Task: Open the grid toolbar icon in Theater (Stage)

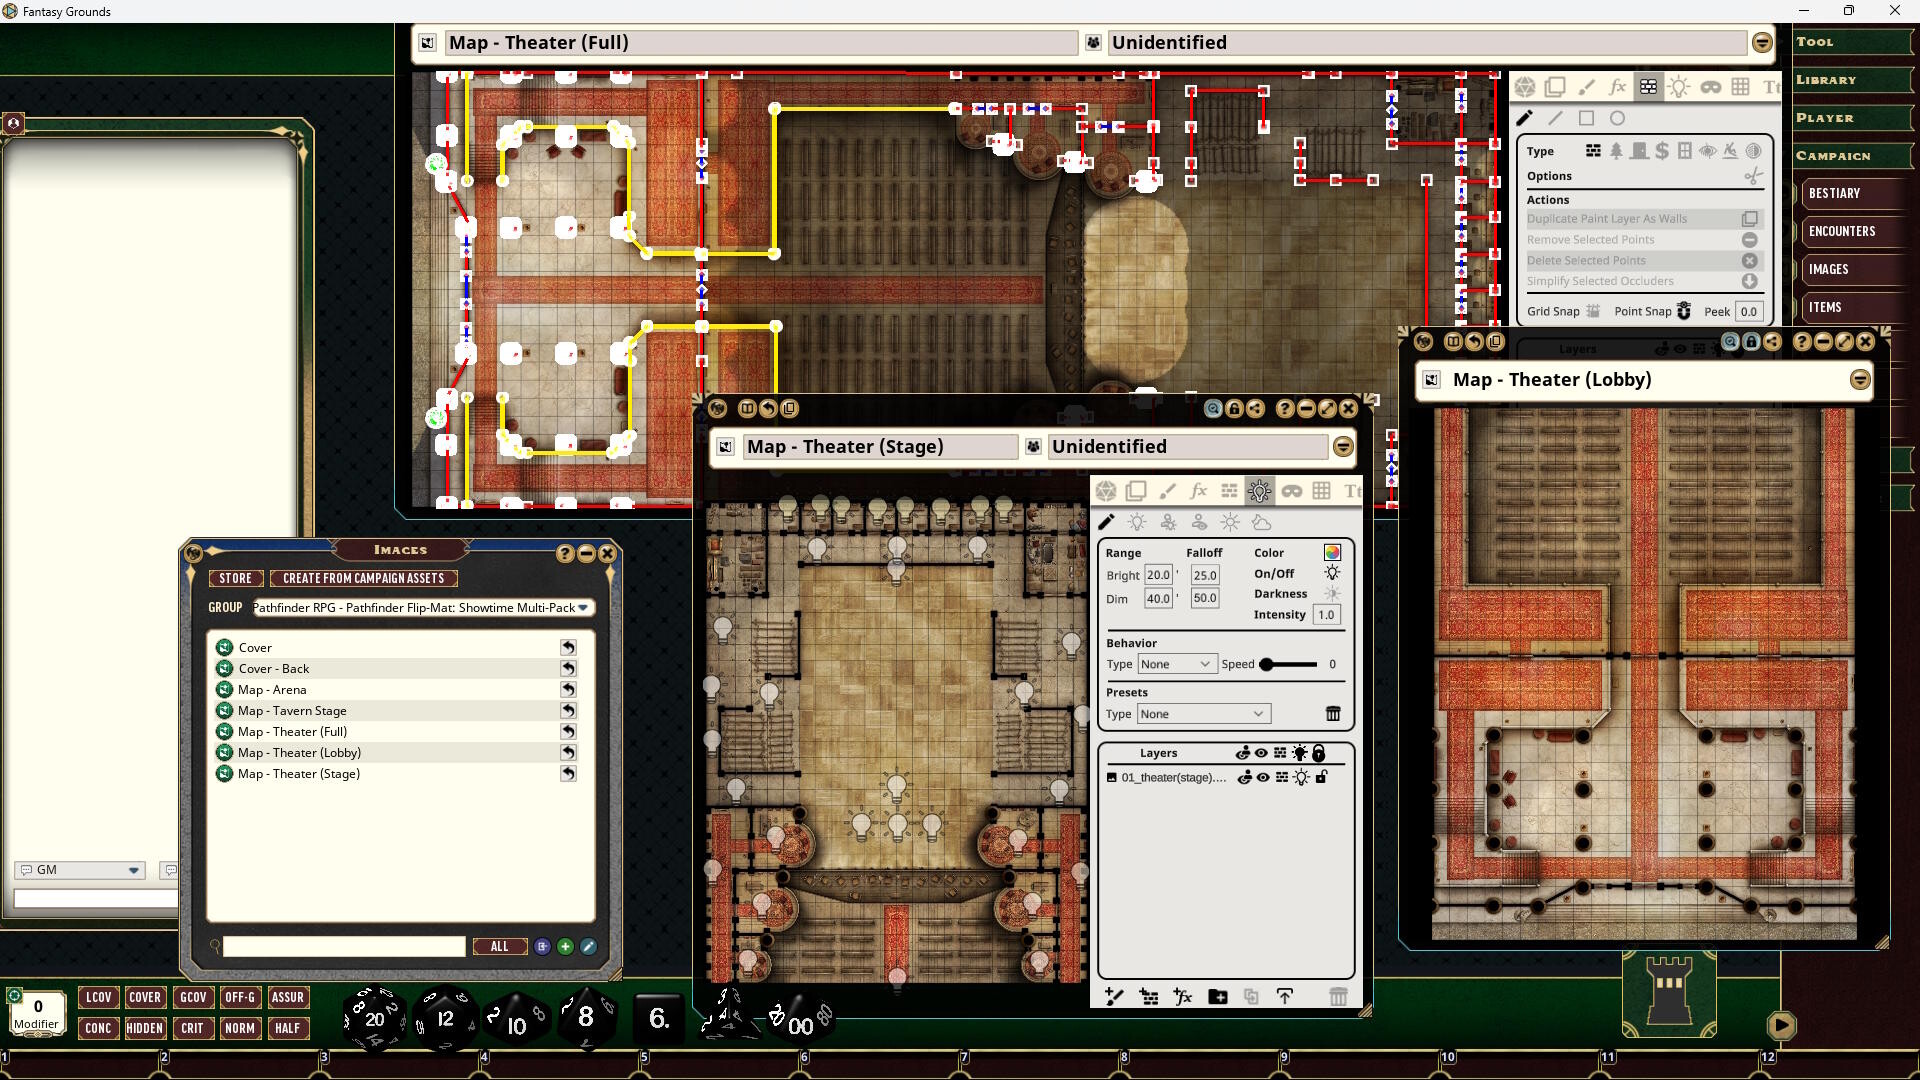Action: pos(1322,491)
